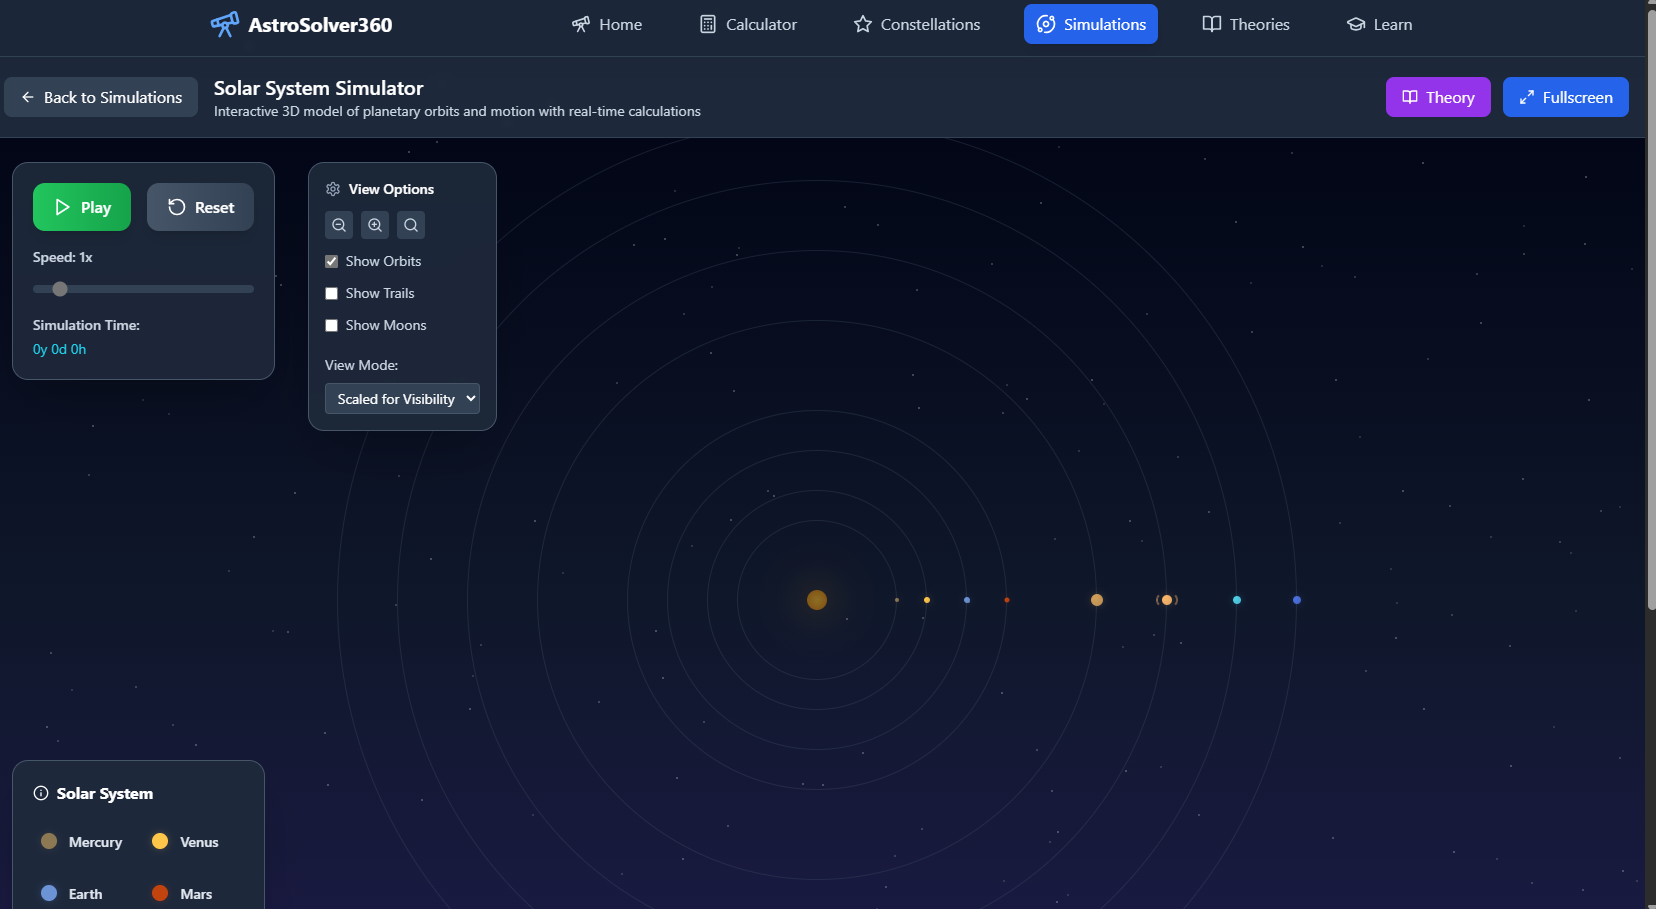Click the Speed: 1x label
Screen dimensions: 1656x909
click(62, 257)
